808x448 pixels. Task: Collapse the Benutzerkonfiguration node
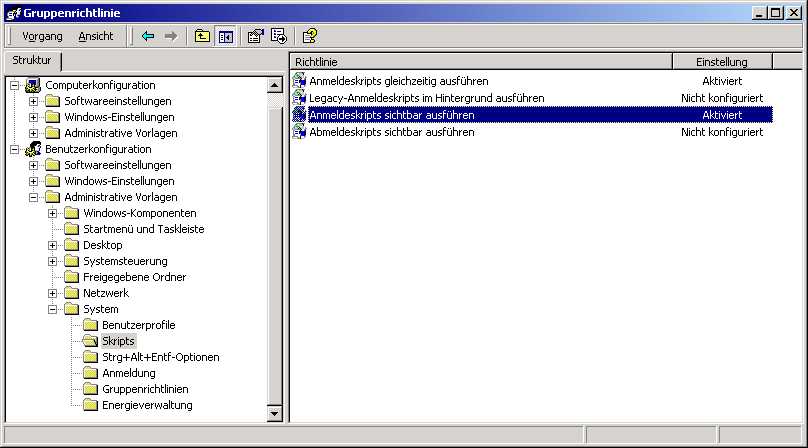tap(15, 149)
